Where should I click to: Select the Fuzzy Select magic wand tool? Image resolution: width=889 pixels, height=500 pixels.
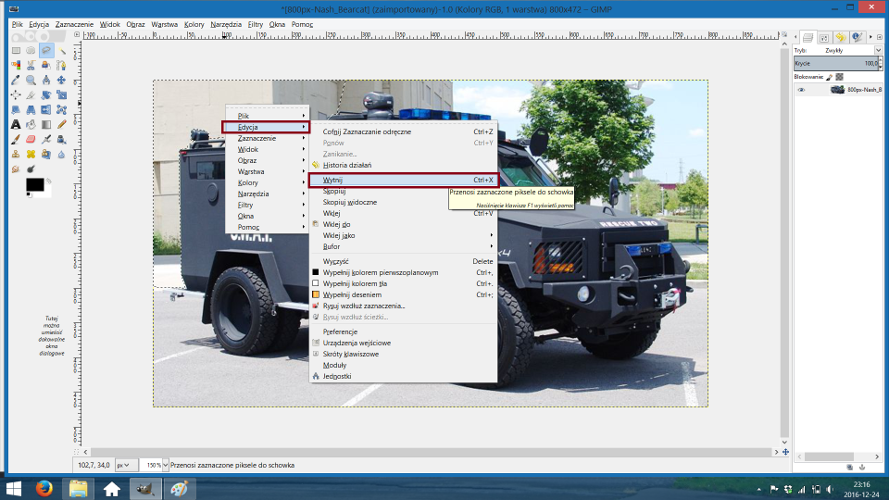pos(61,50)
